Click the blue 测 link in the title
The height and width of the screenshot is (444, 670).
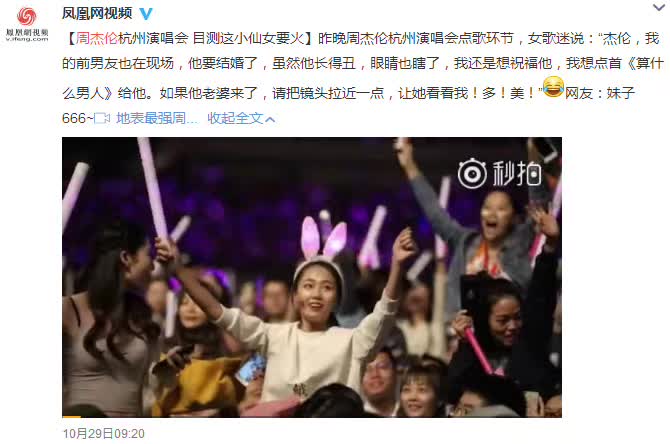pos(213,38)
